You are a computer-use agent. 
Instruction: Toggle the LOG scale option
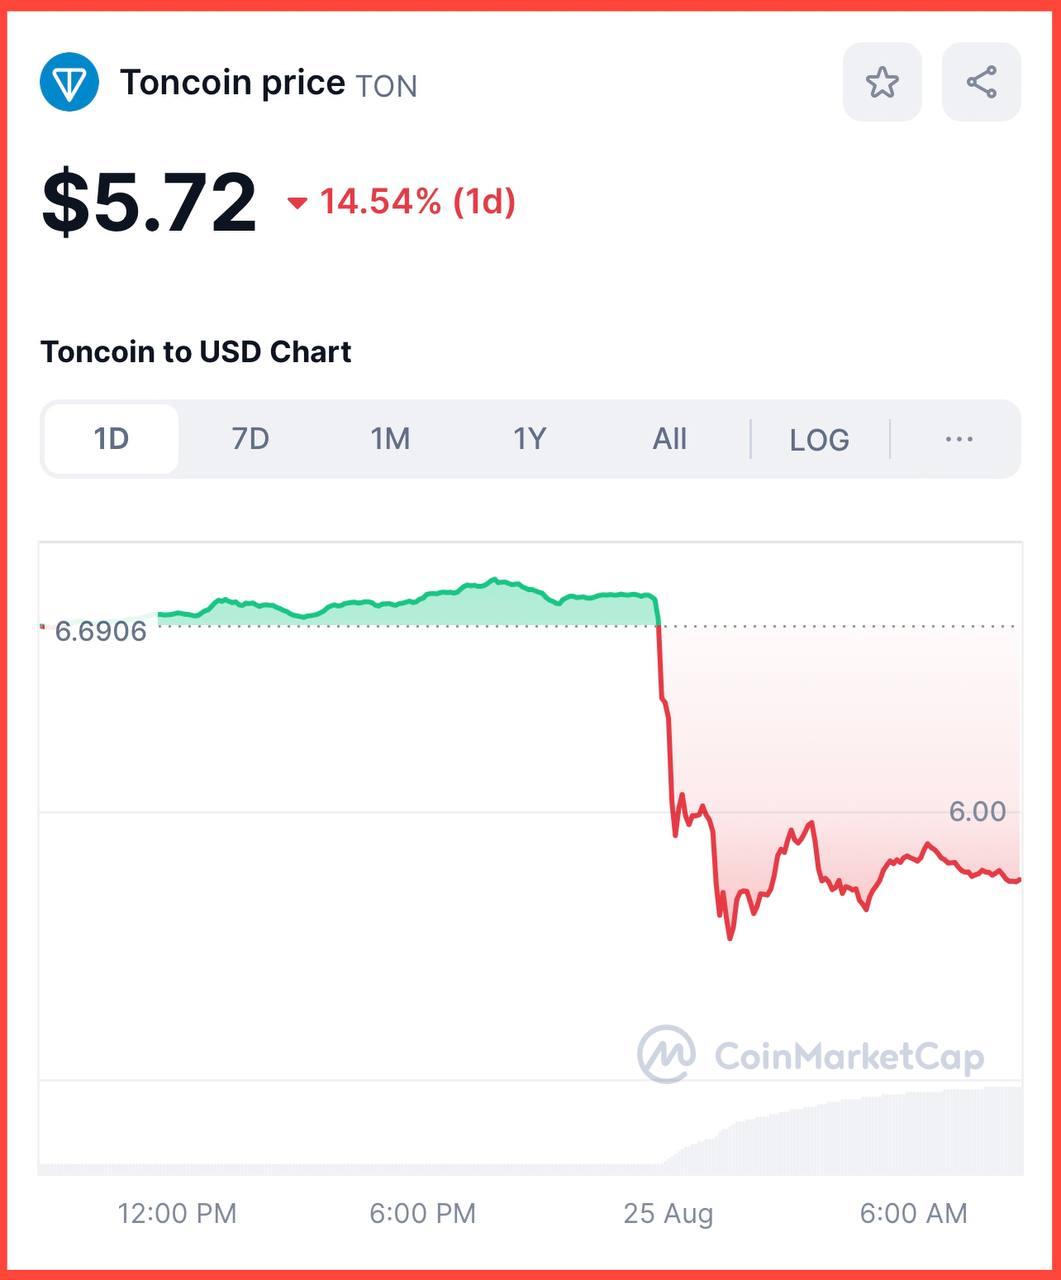(x=819, y=439)
